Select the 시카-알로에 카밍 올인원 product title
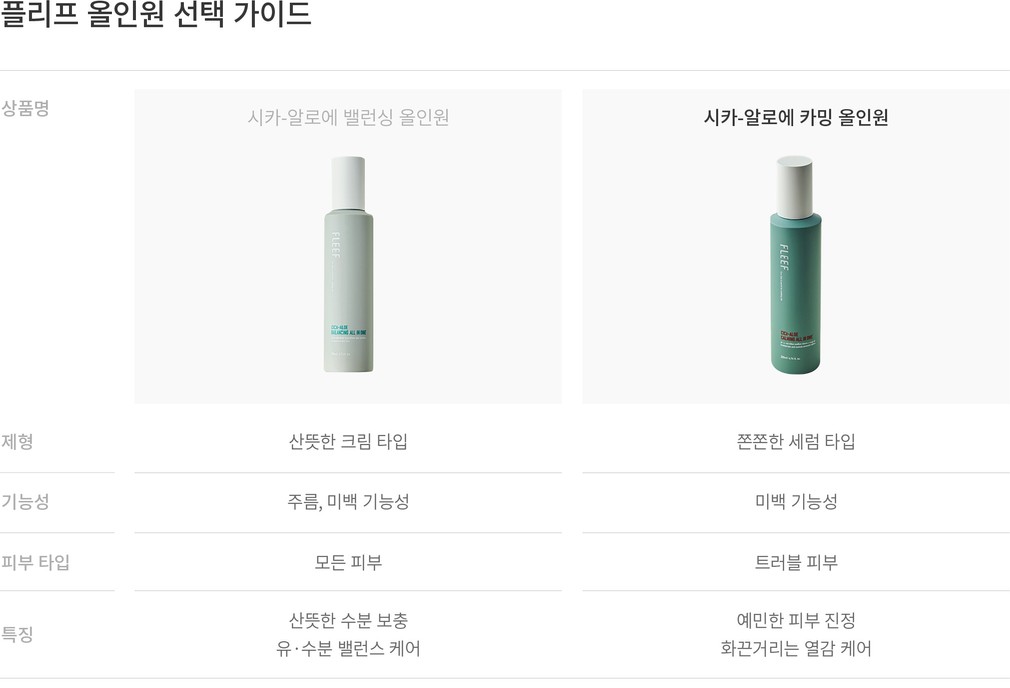The height and width of the screenshot is (688, 1010). click(x=796, y=117)
